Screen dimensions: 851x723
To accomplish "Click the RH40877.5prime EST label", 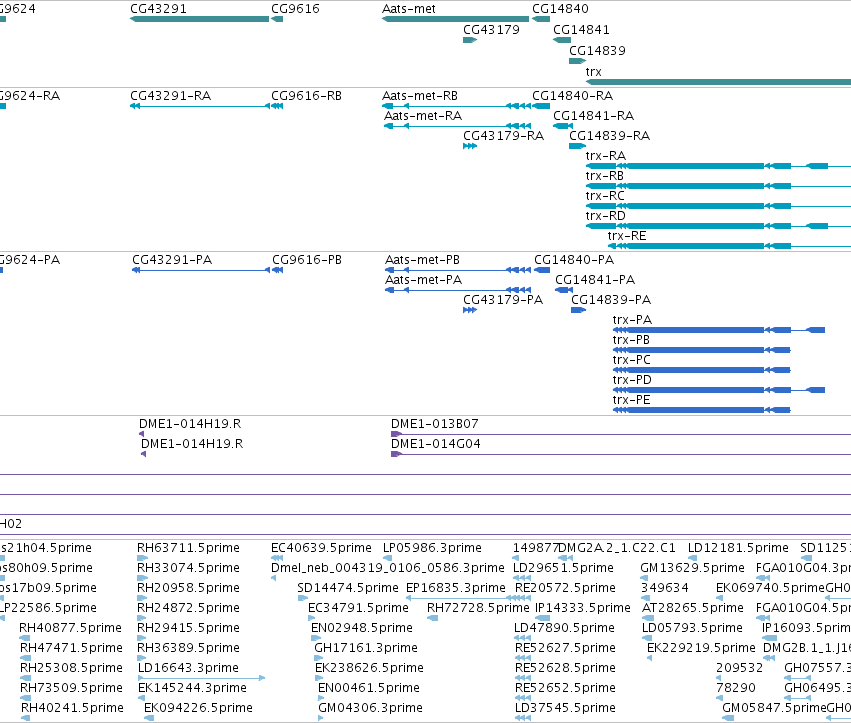I will [x=71, y=628].
